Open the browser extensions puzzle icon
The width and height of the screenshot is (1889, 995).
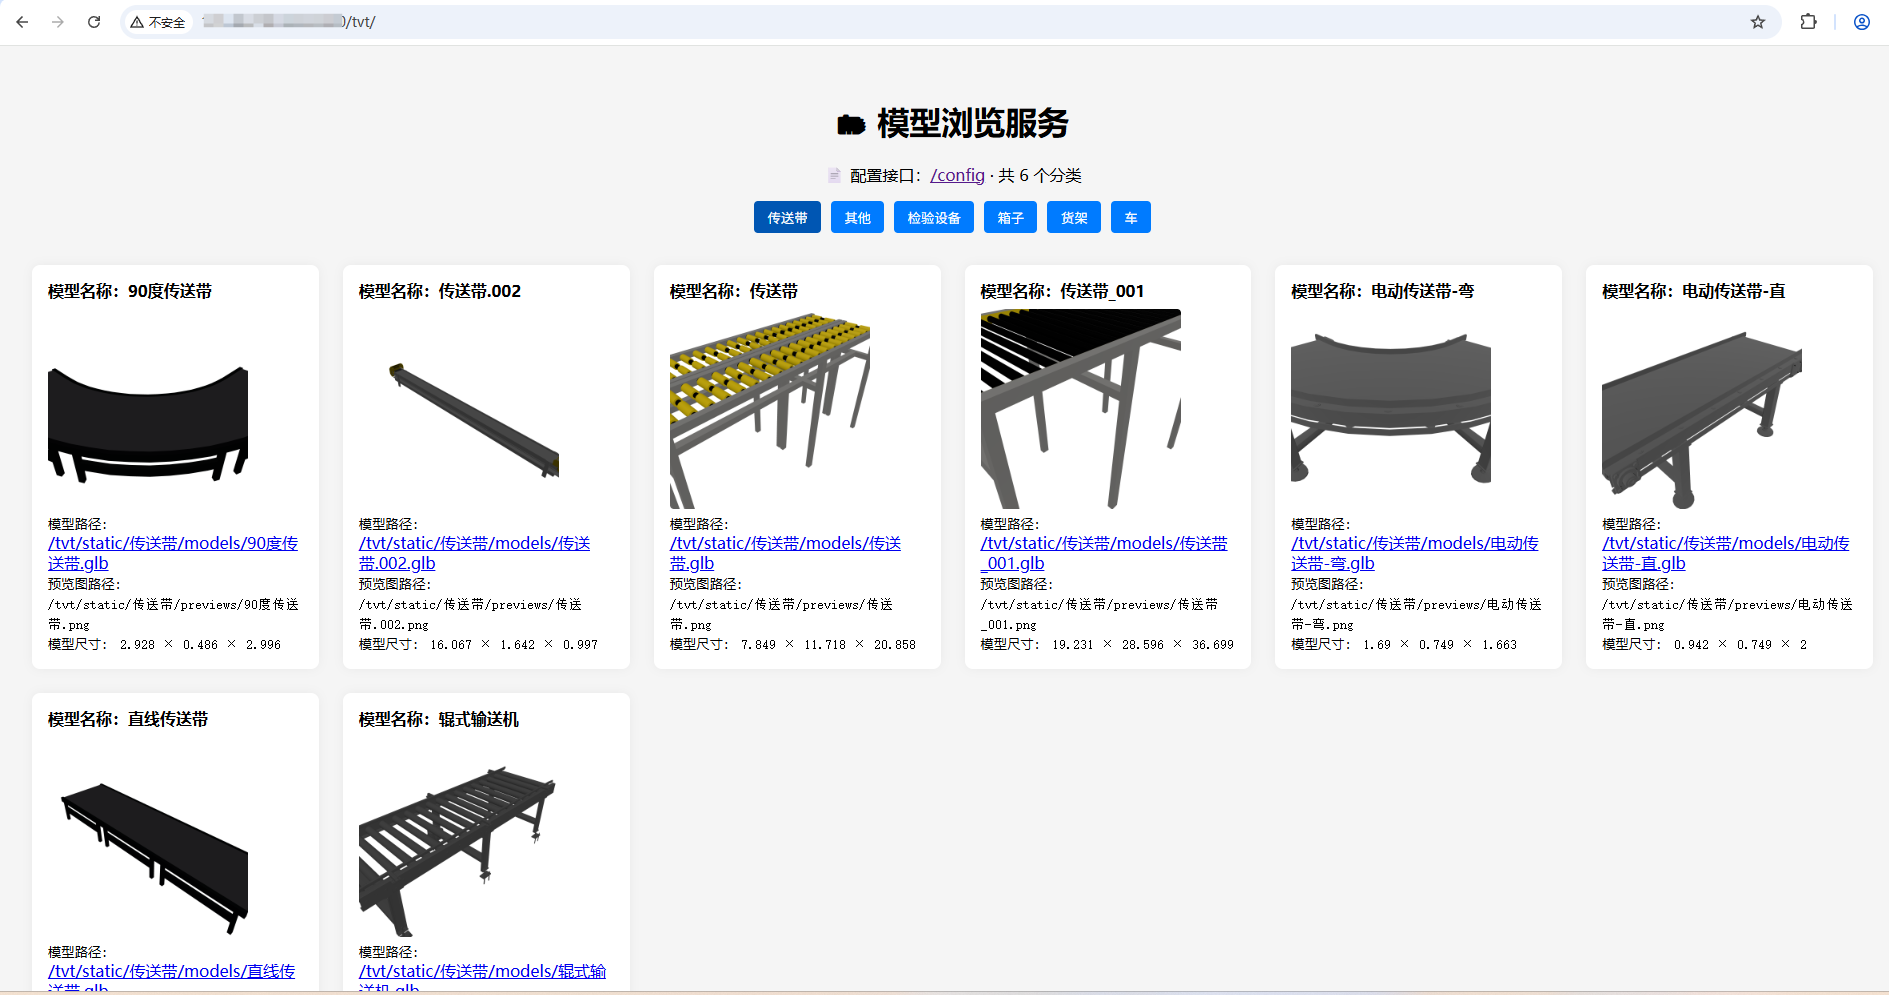(x=1808, y=22)
